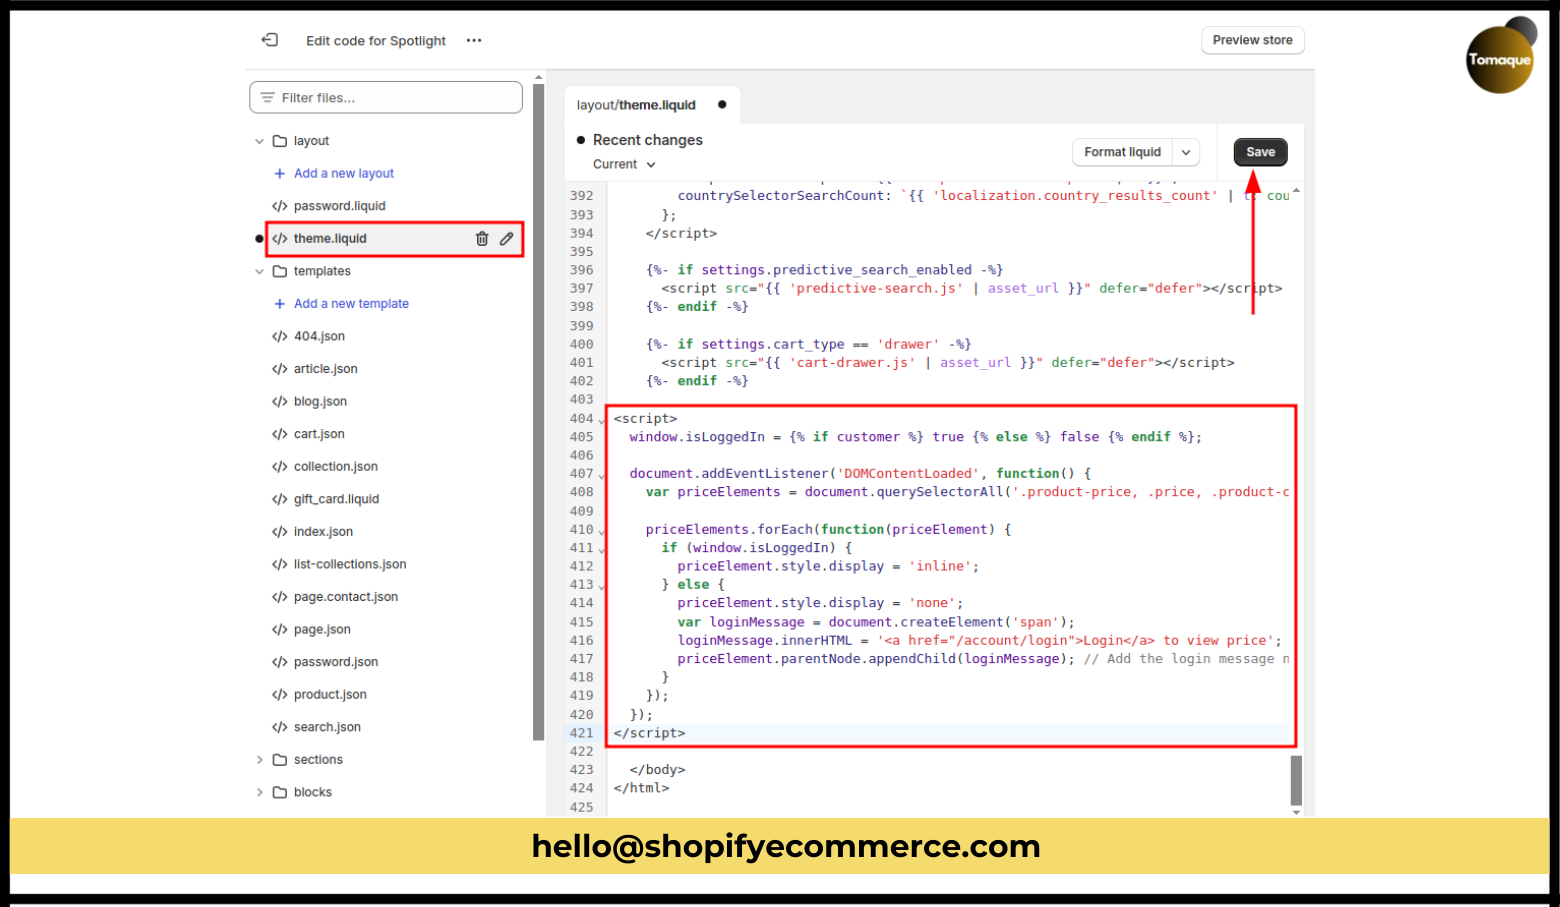Click the code icon beside page.contact.json
Image resolution: width=1560 pixels, height=907 pixels.
[280, 597]
